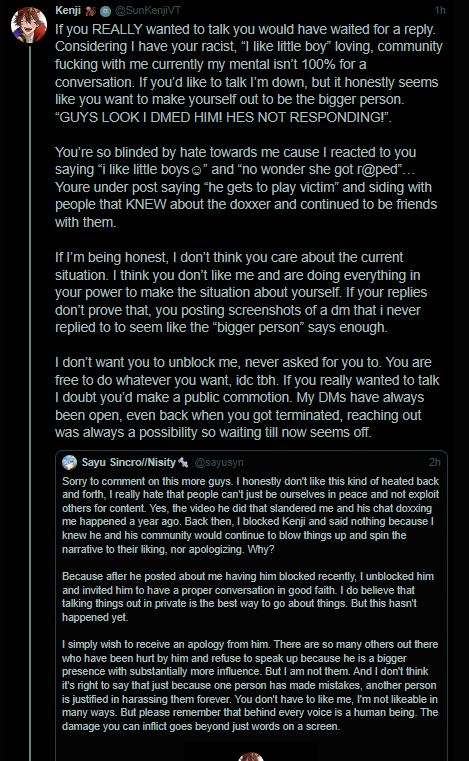Click quoted paragraph 'Because after he posted about me'
This screenshot has width=469, height=761.
tap(248, 596)
